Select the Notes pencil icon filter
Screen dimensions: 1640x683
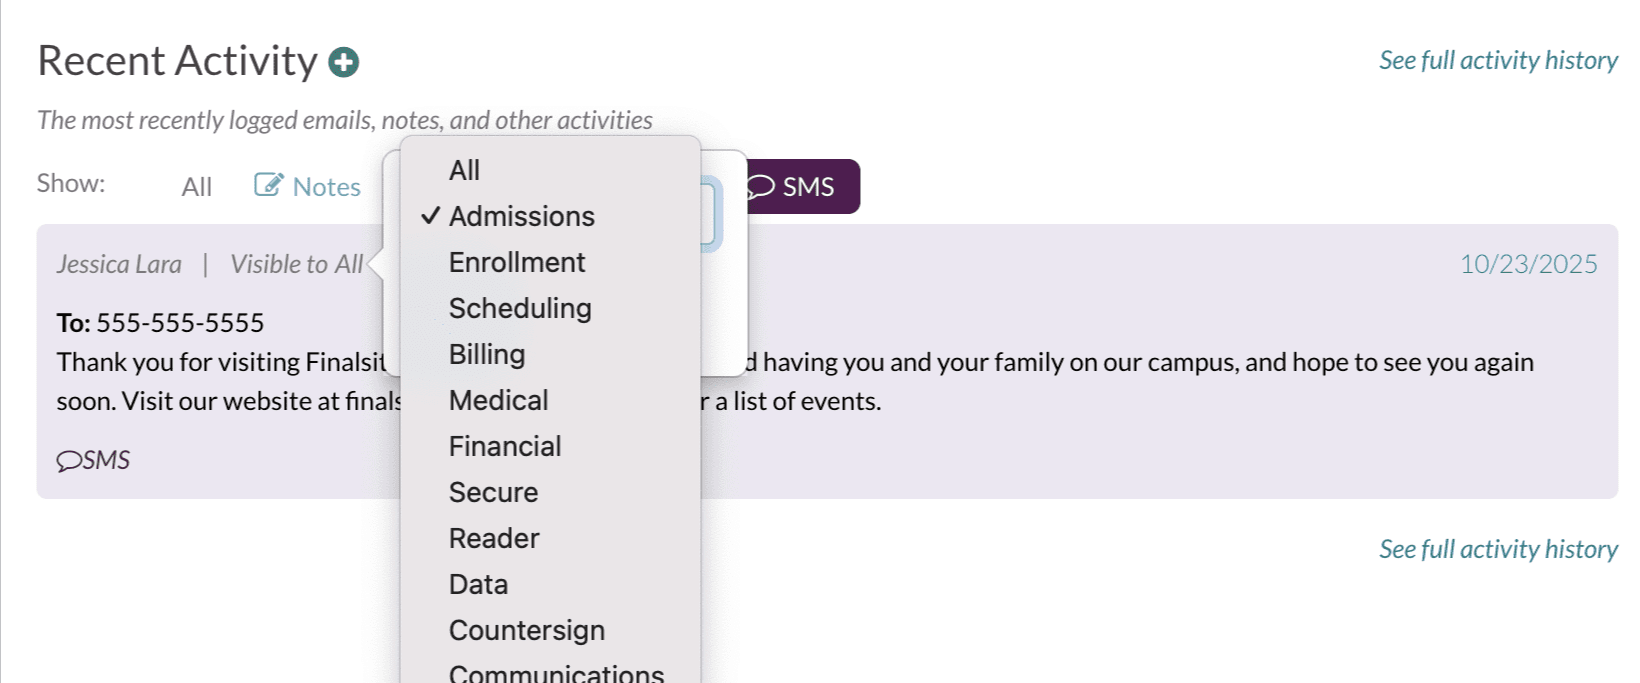click(x=268, y=184)
